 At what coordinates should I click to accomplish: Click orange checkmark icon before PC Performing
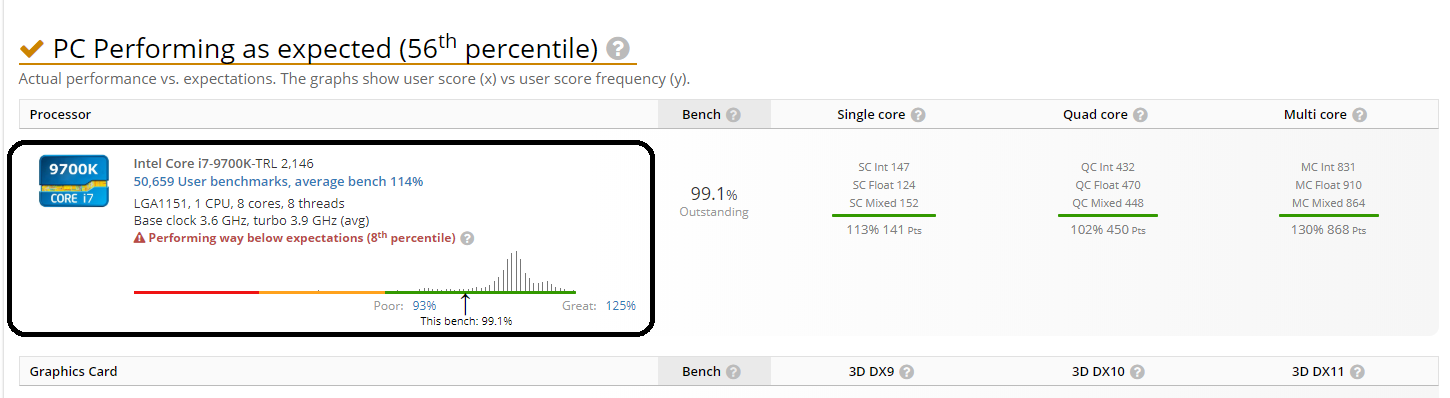pyautogui.click(x=32, y=48)
